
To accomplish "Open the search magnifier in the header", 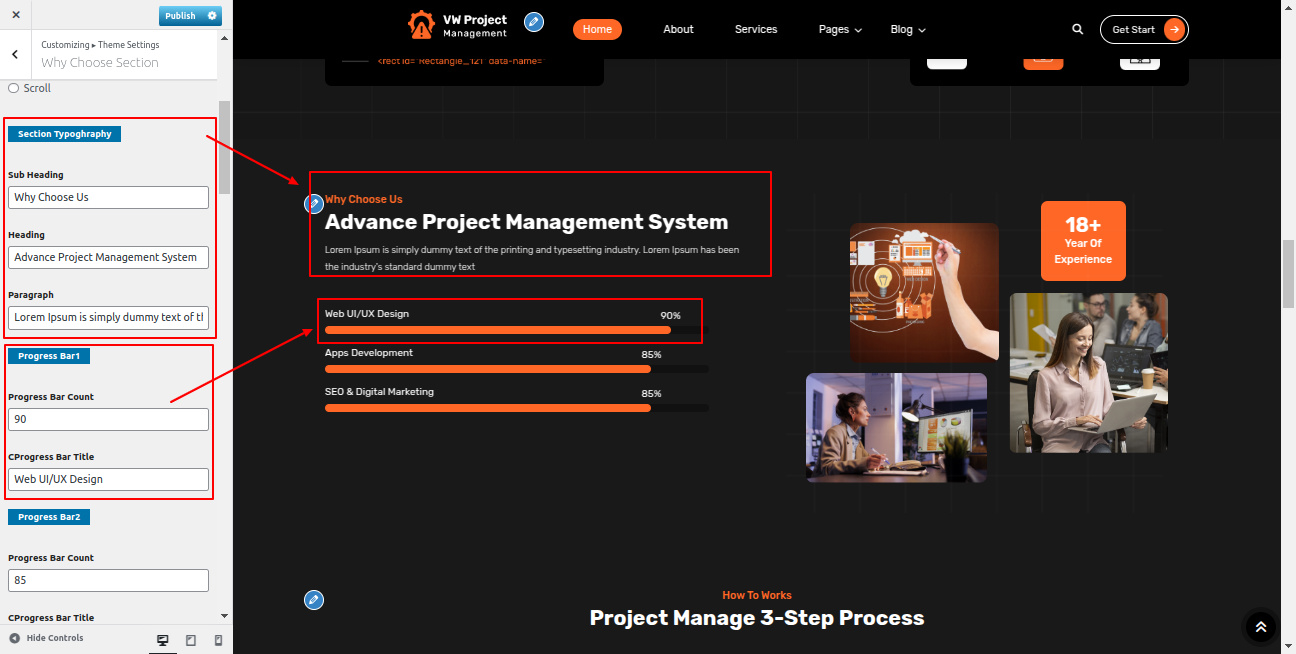I will coord(1078,29).
